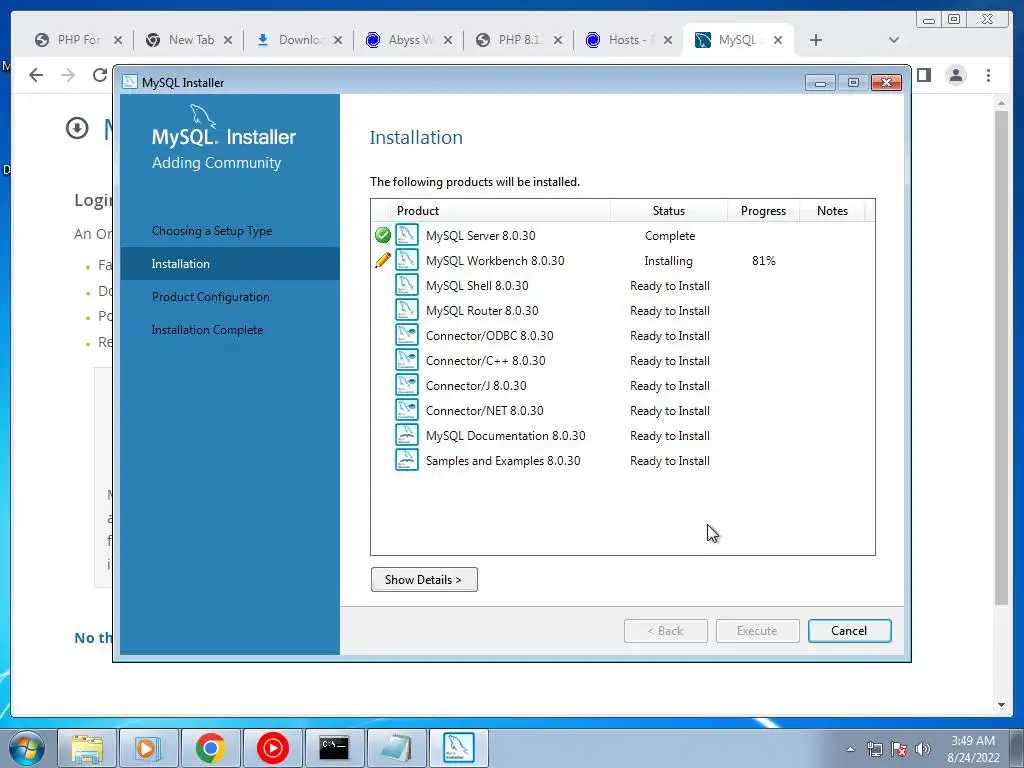
Task: Open Chrome tab search chevron
Action: (894, 40)
